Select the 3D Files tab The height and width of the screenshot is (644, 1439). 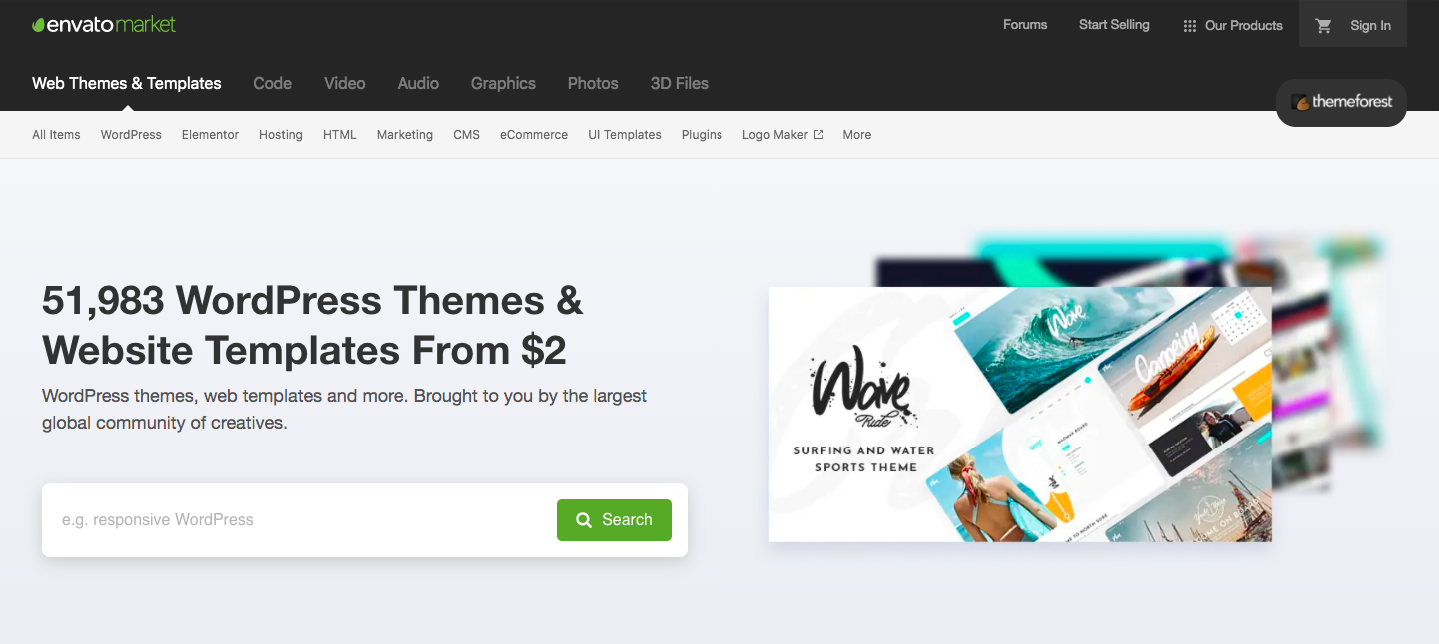pos(679,83)
